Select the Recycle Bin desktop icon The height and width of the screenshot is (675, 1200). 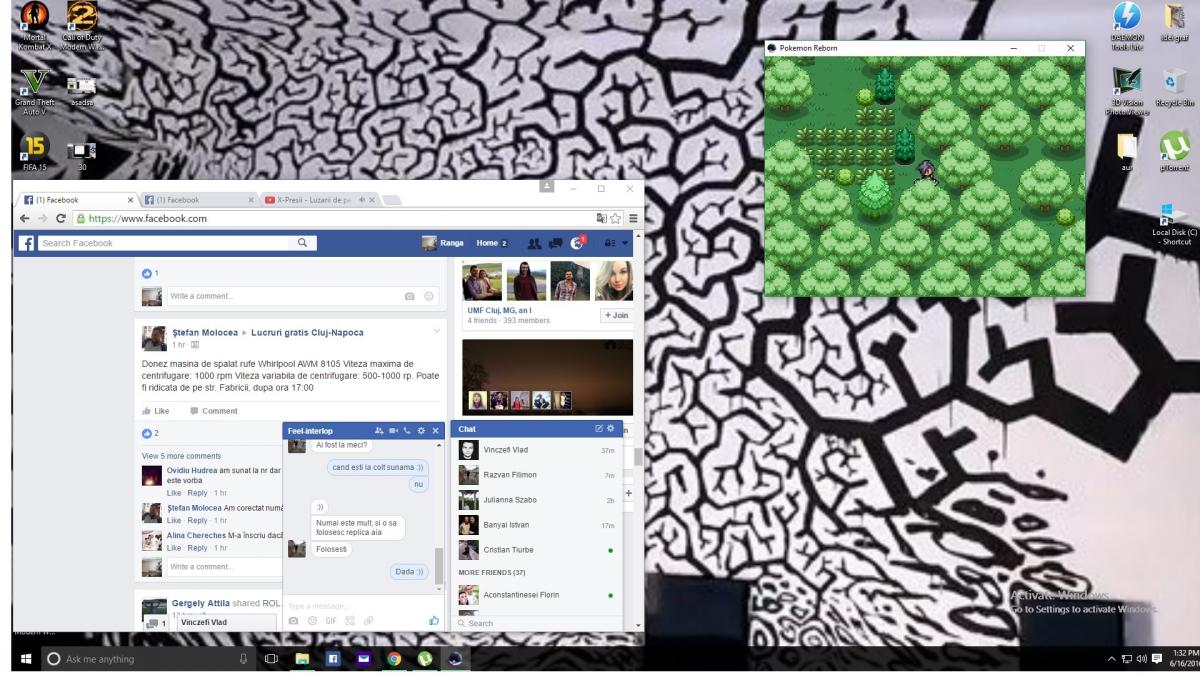click(1174, 88)
